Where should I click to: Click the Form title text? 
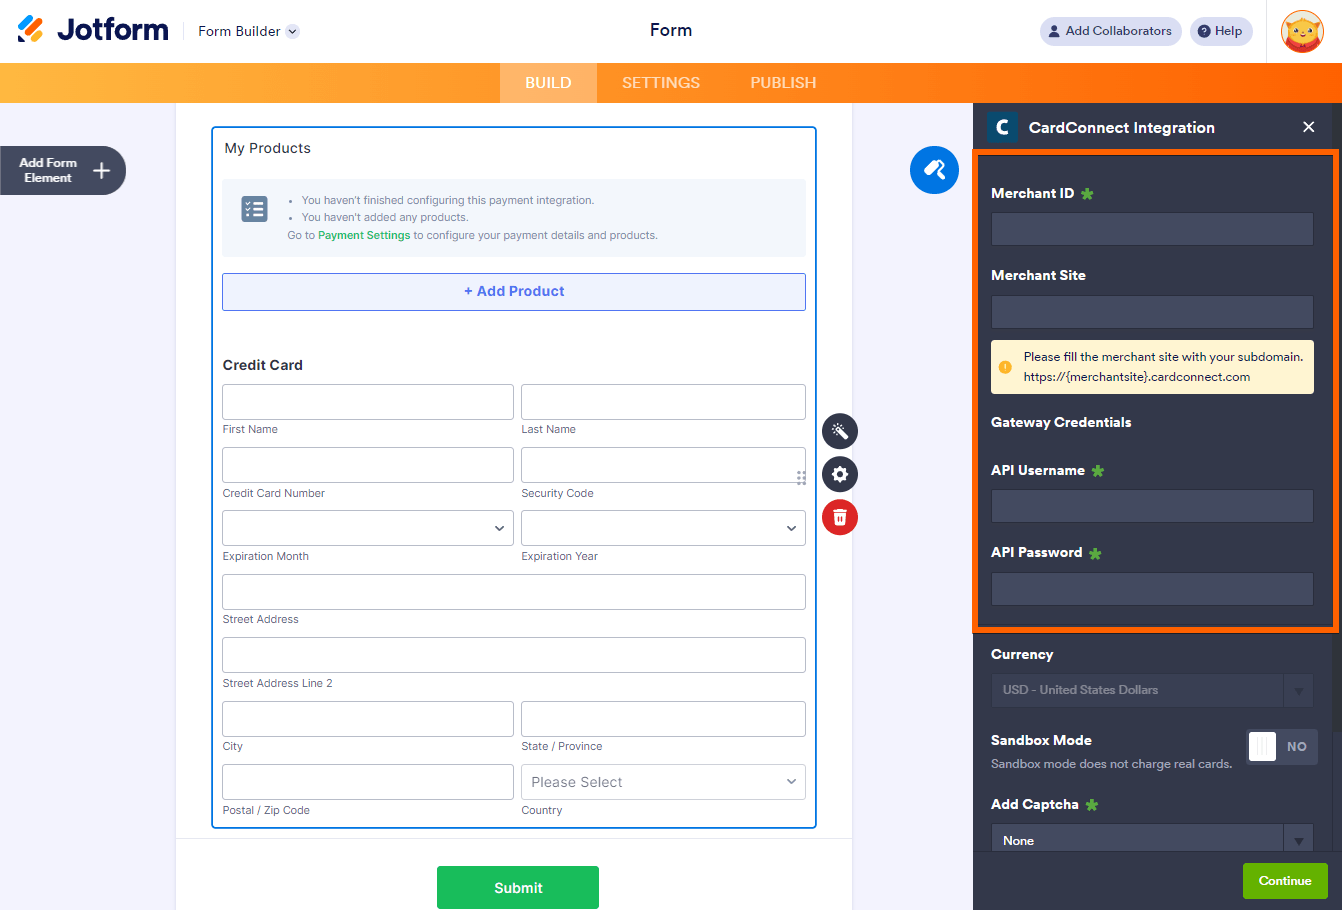pyautogui.click(x=671, y=30)
